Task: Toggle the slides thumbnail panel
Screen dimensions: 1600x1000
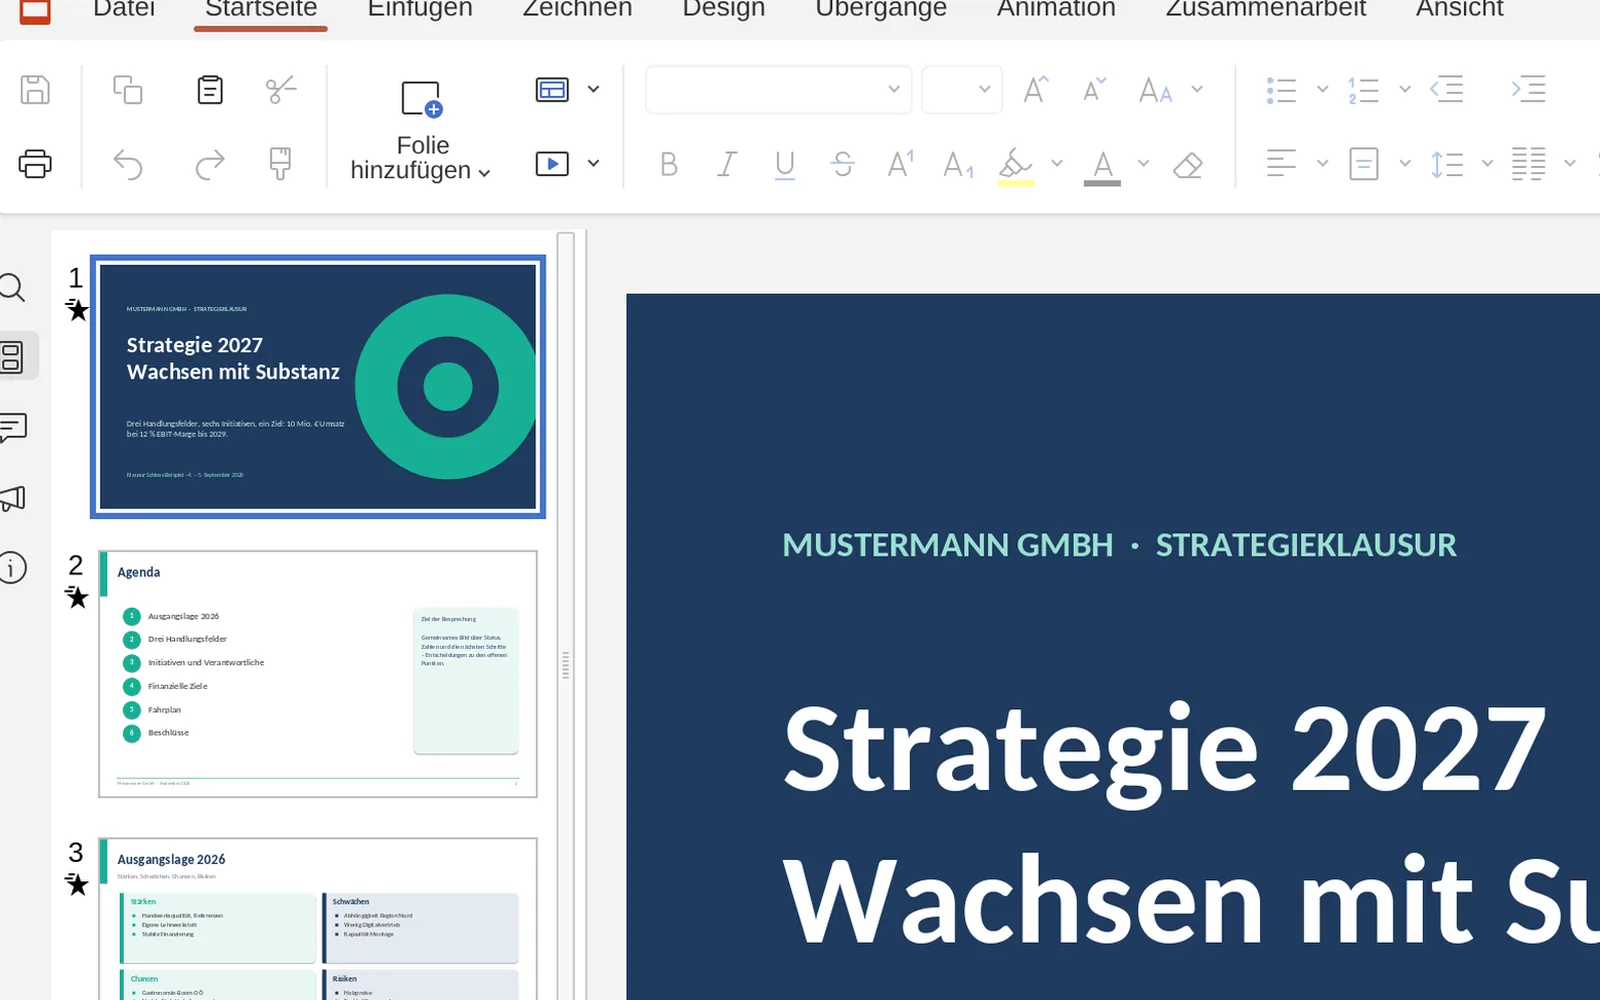Action: click(12, 357)
